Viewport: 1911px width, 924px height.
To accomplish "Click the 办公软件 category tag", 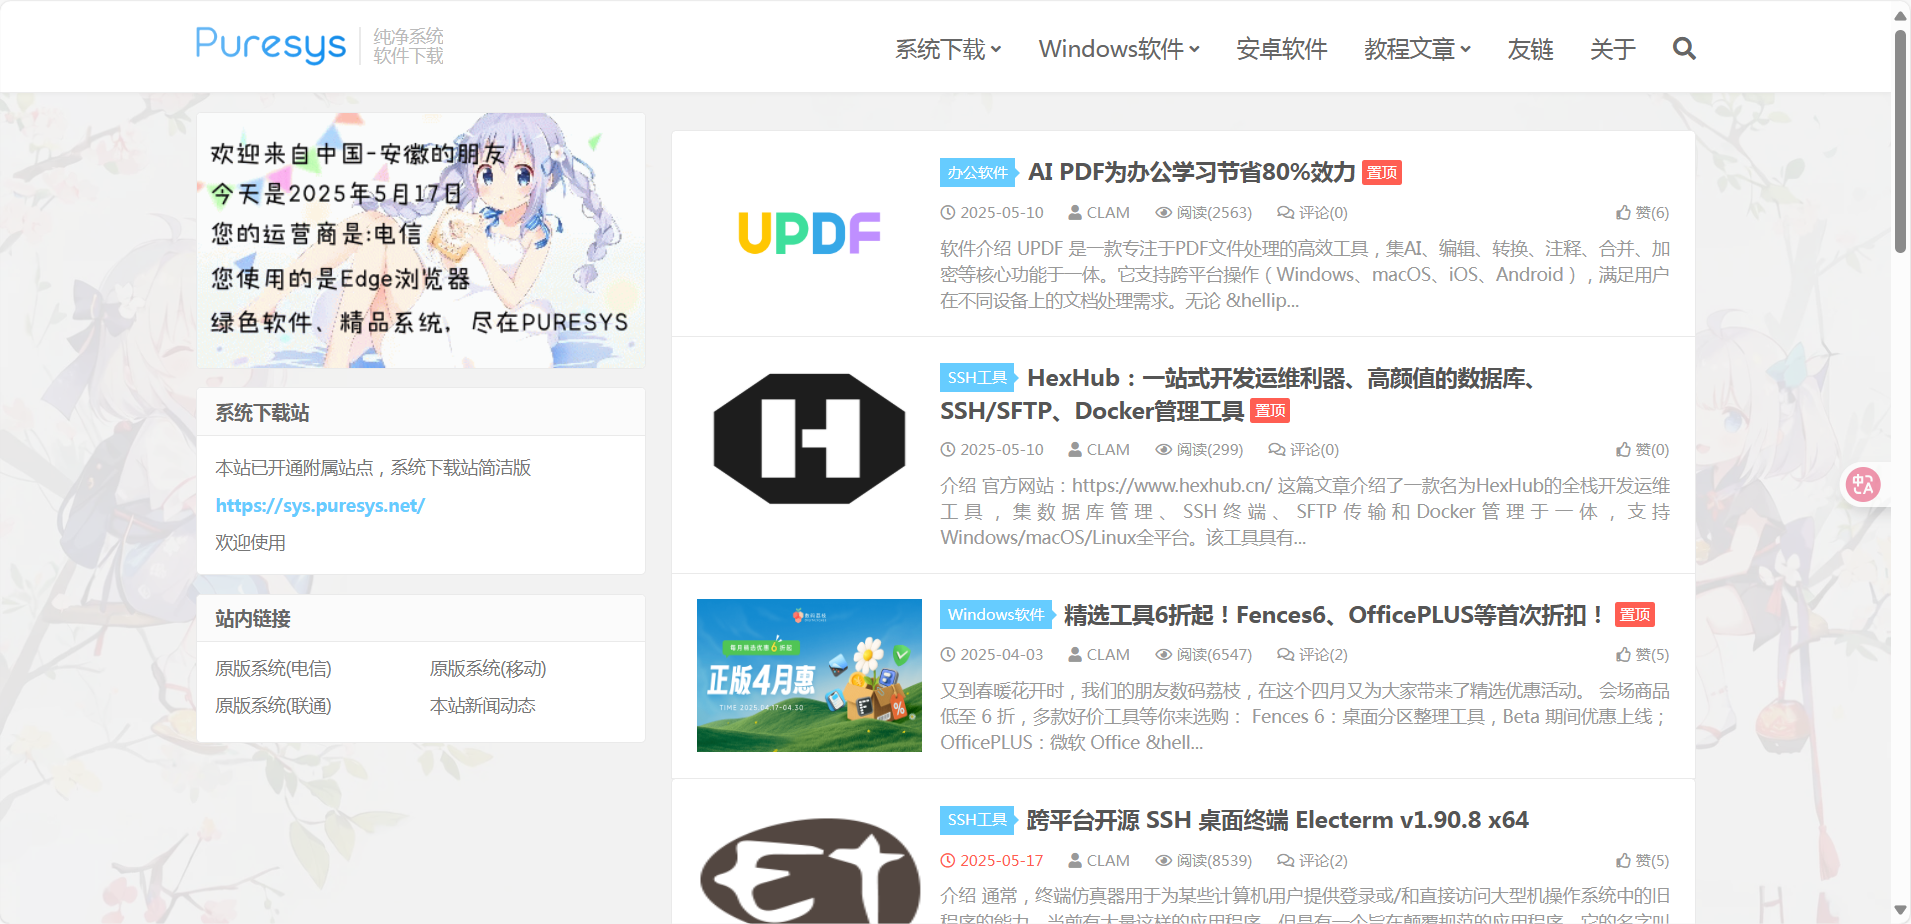I will pos(977,172).
